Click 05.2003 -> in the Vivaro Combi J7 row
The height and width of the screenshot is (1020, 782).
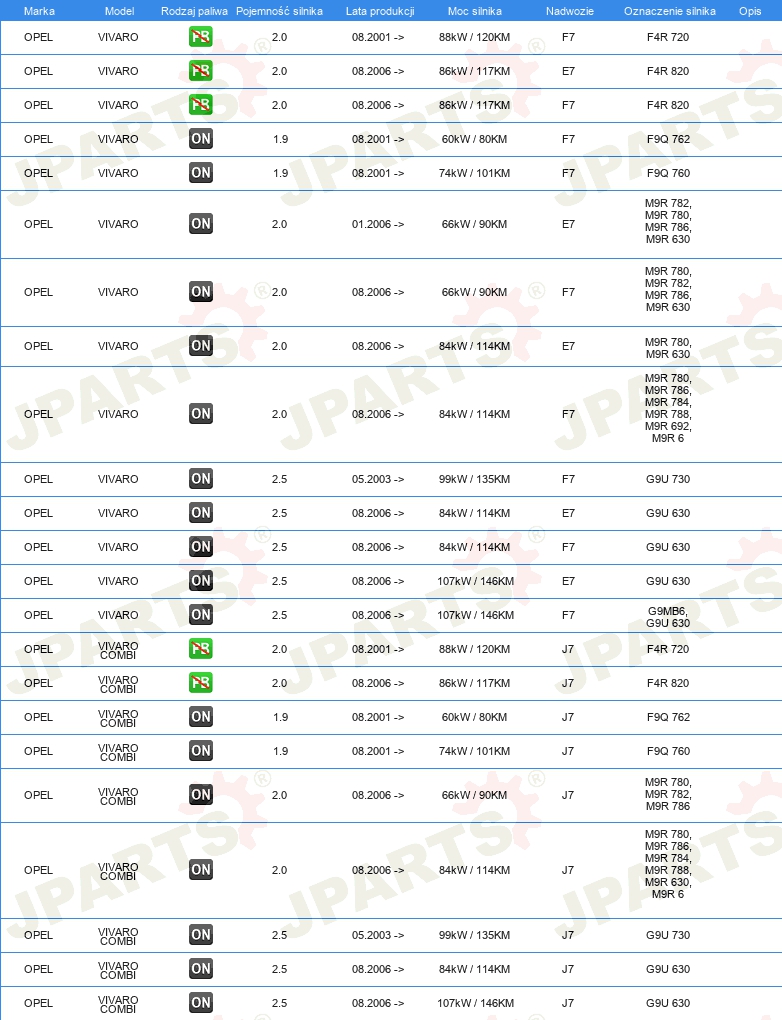point(378,935)
